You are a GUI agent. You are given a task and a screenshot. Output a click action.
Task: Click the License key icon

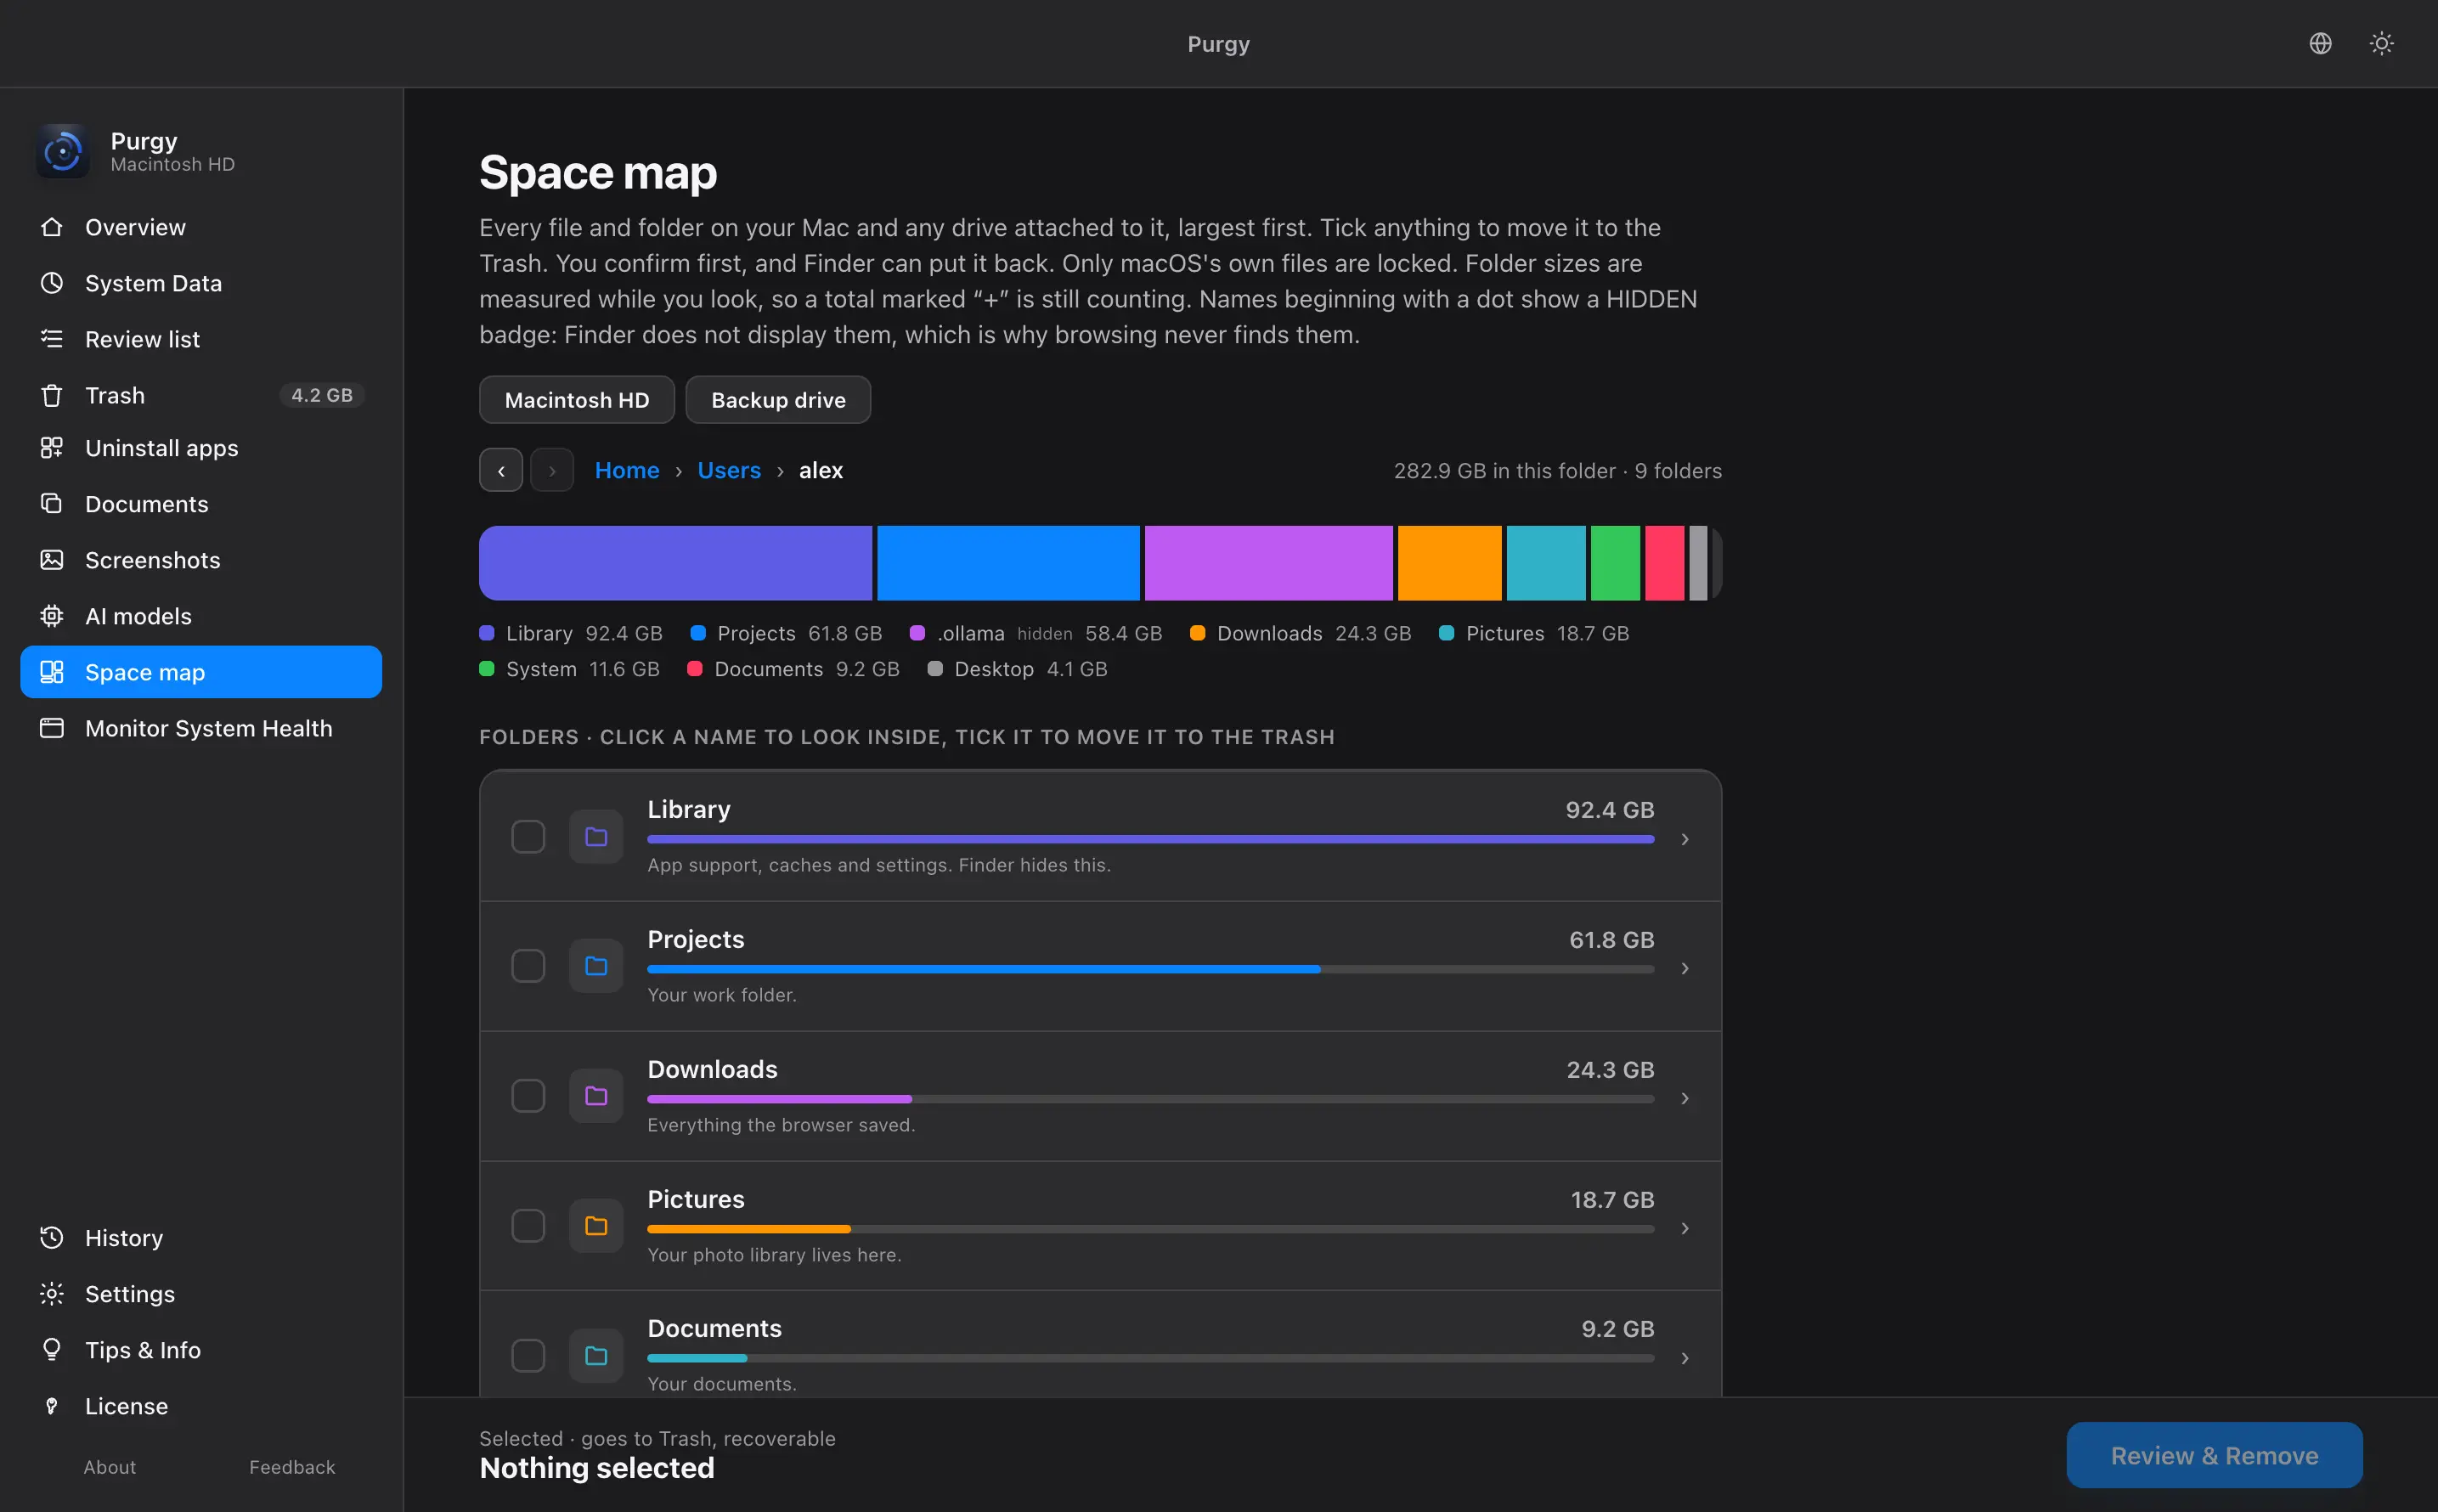[x=52, y=1405]
